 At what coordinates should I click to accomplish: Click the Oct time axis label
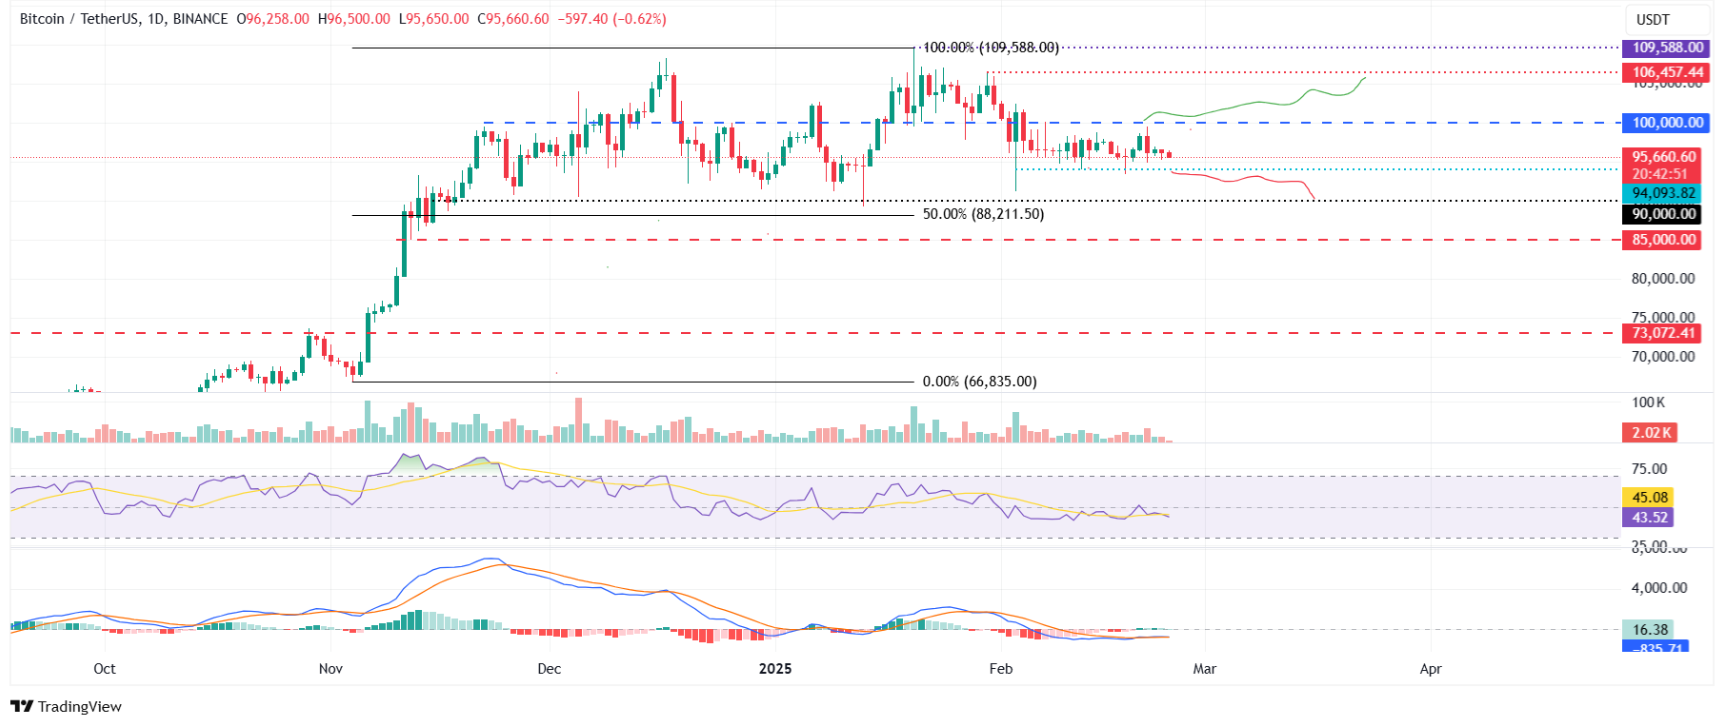coord(104,669)
